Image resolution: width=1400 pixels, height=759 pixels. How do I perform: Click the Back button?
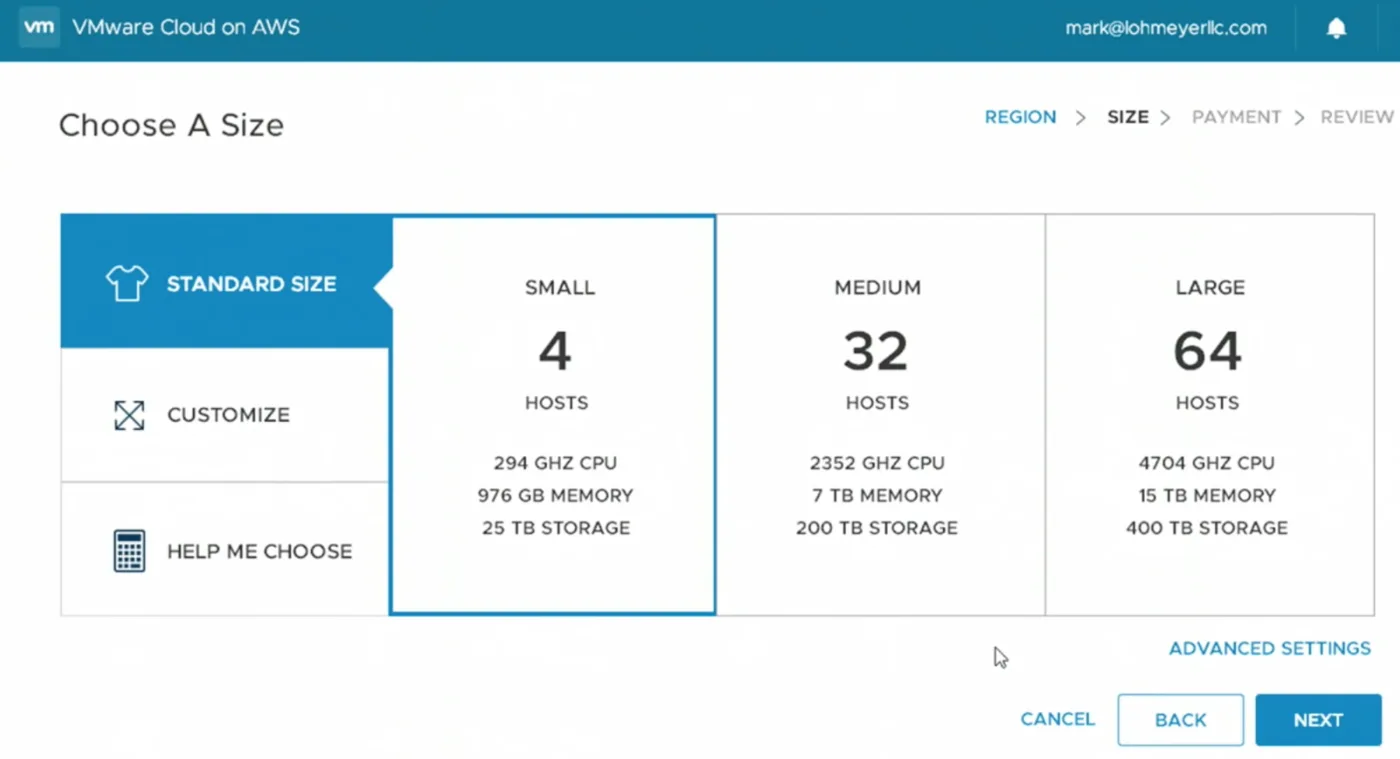click(1181, 720)
